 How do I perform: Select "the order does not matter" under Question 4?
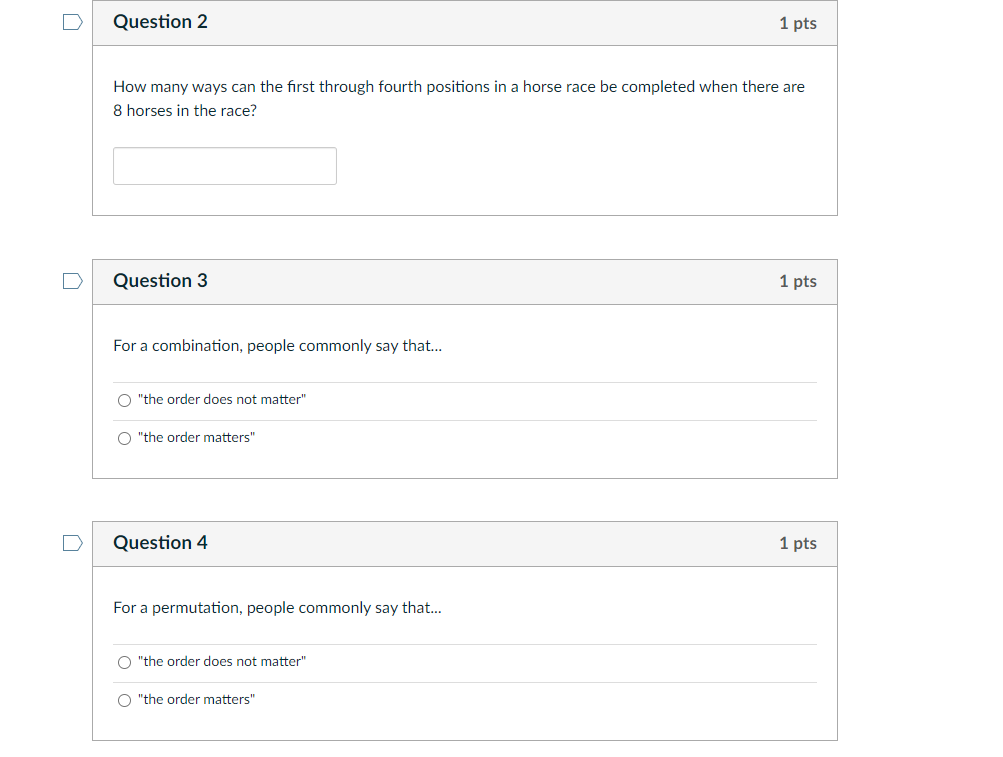tap(124, 662)
